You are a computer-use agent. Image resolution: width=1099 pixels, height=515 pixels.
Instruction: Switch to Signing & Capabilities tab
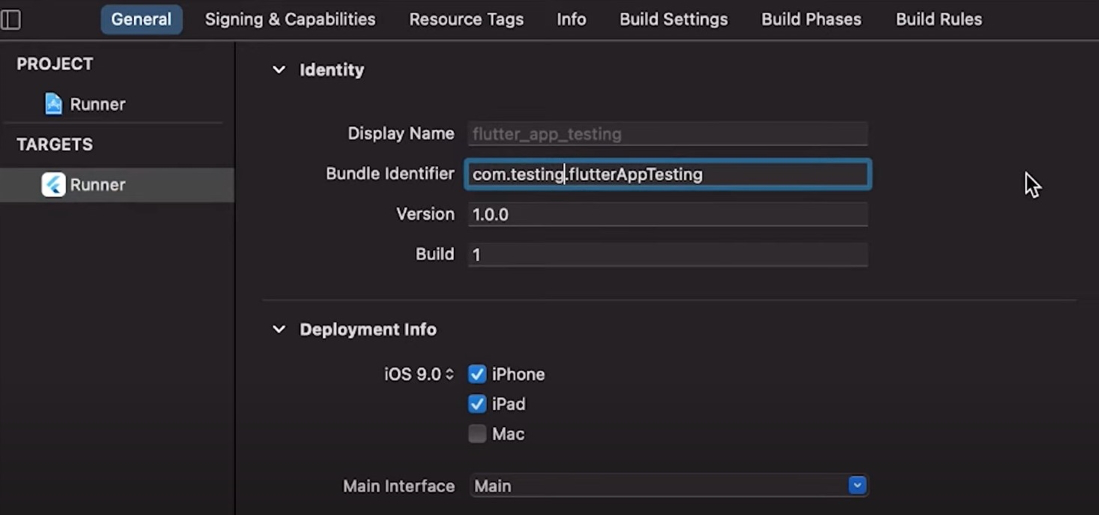(290, 19)
